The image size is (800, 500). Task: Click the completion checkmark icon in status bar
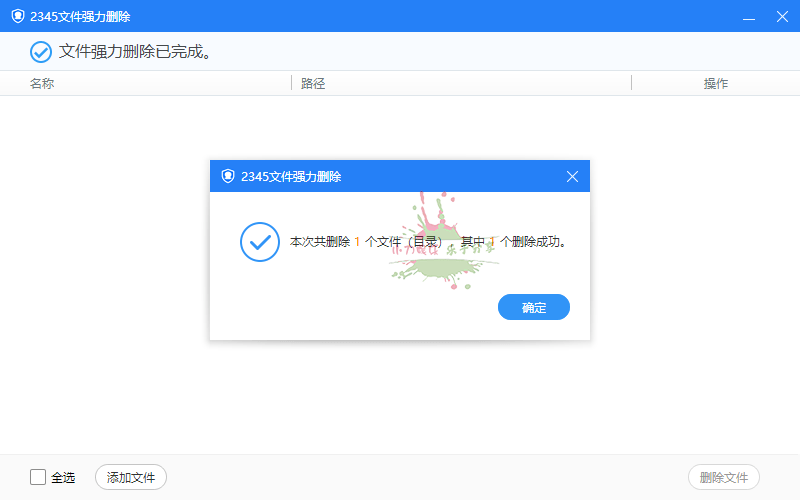click(x=41, y=52)
